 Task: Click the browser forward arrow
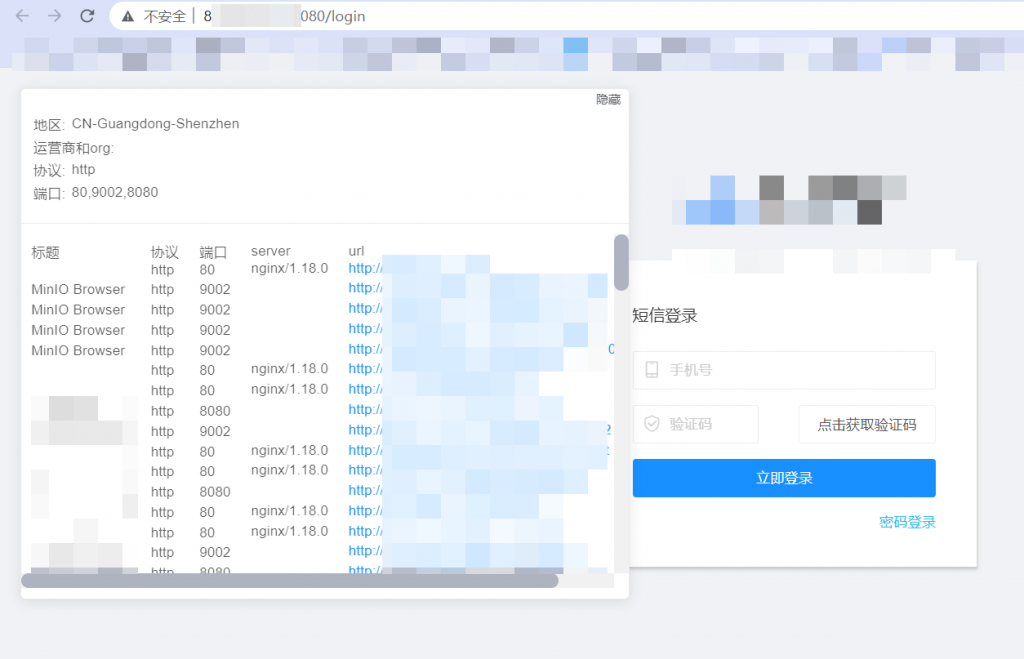click(55, 16)
